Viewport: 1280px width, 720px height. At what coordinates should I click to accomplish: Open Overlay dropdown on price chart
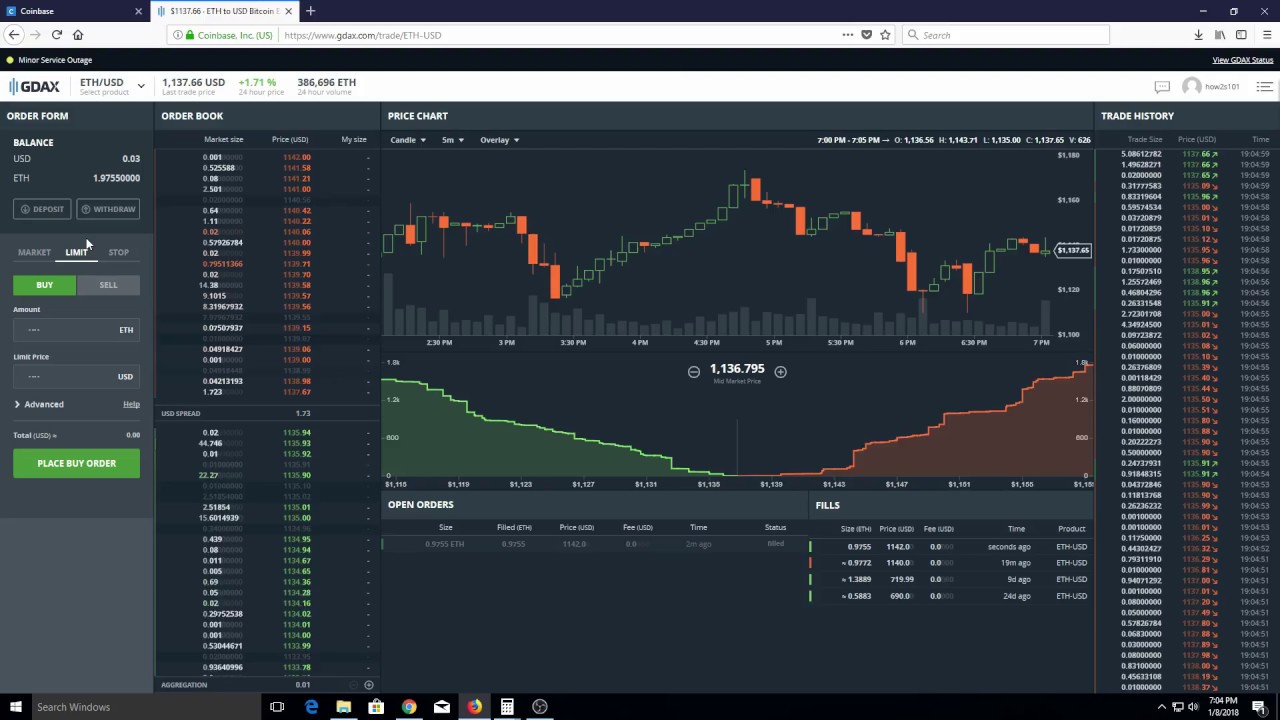pos(499,140)
